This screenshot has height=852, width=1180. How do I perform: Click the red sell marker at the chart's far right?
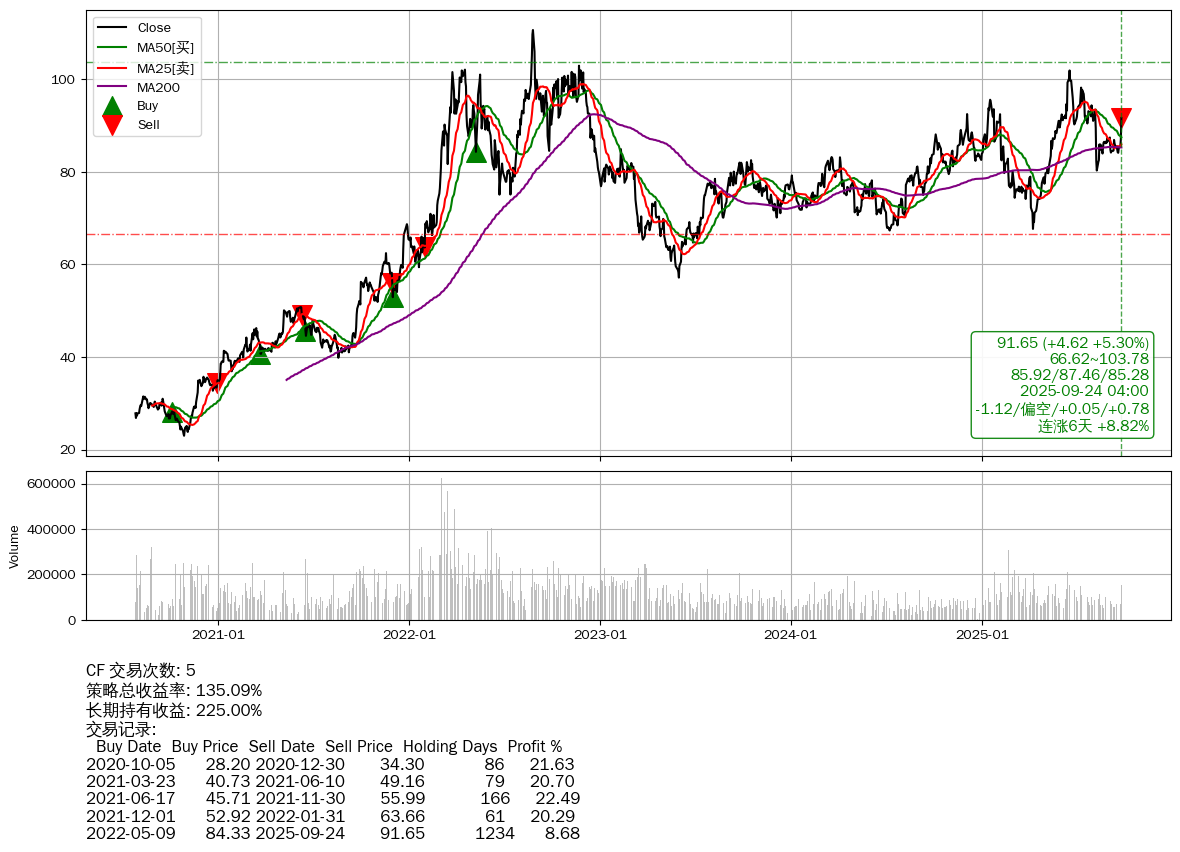click(1121, 117)
